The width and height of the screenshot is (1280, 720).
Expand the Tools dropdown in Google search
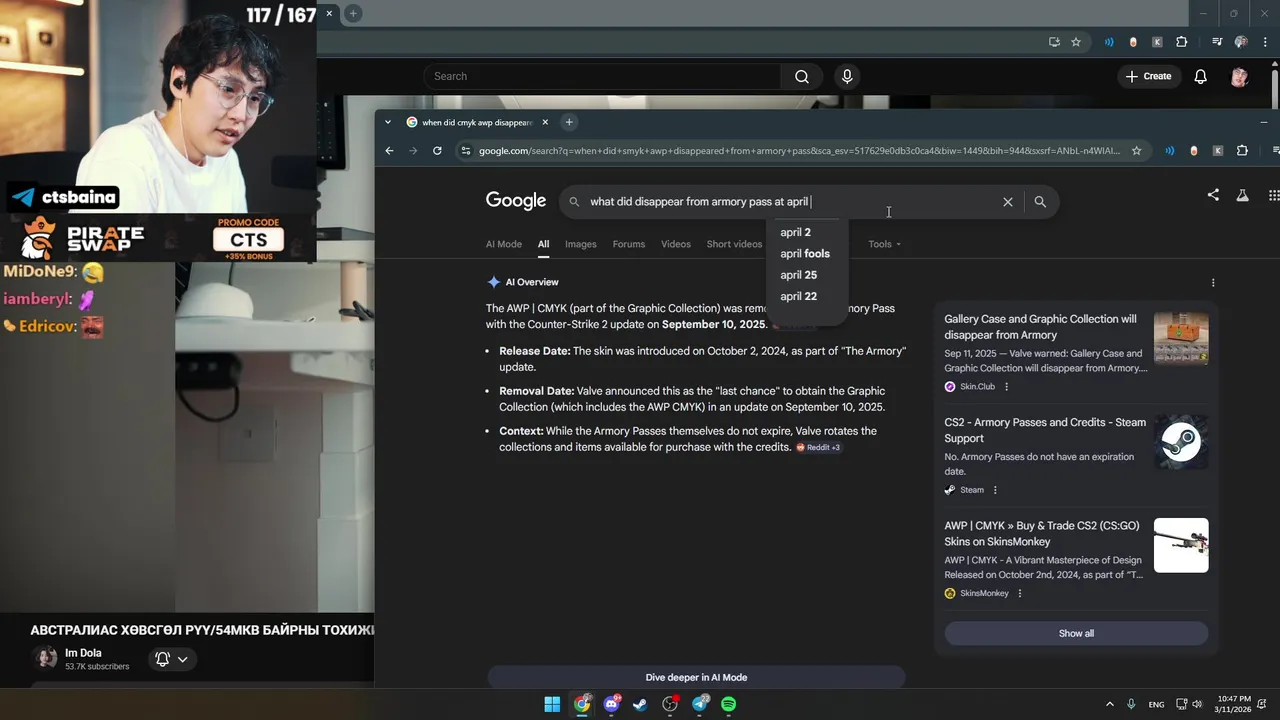(x=884, y=244)
